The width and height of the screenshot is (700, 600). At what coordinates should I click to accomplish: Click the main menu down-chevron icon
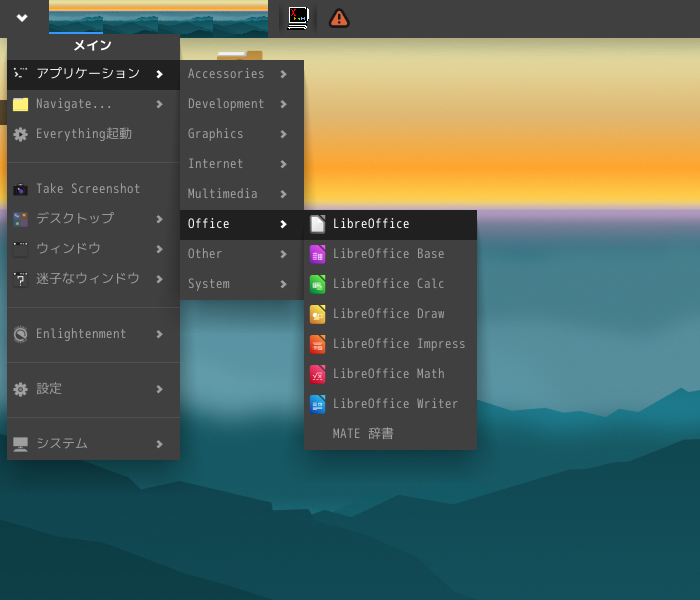click(x=22, y=18)
